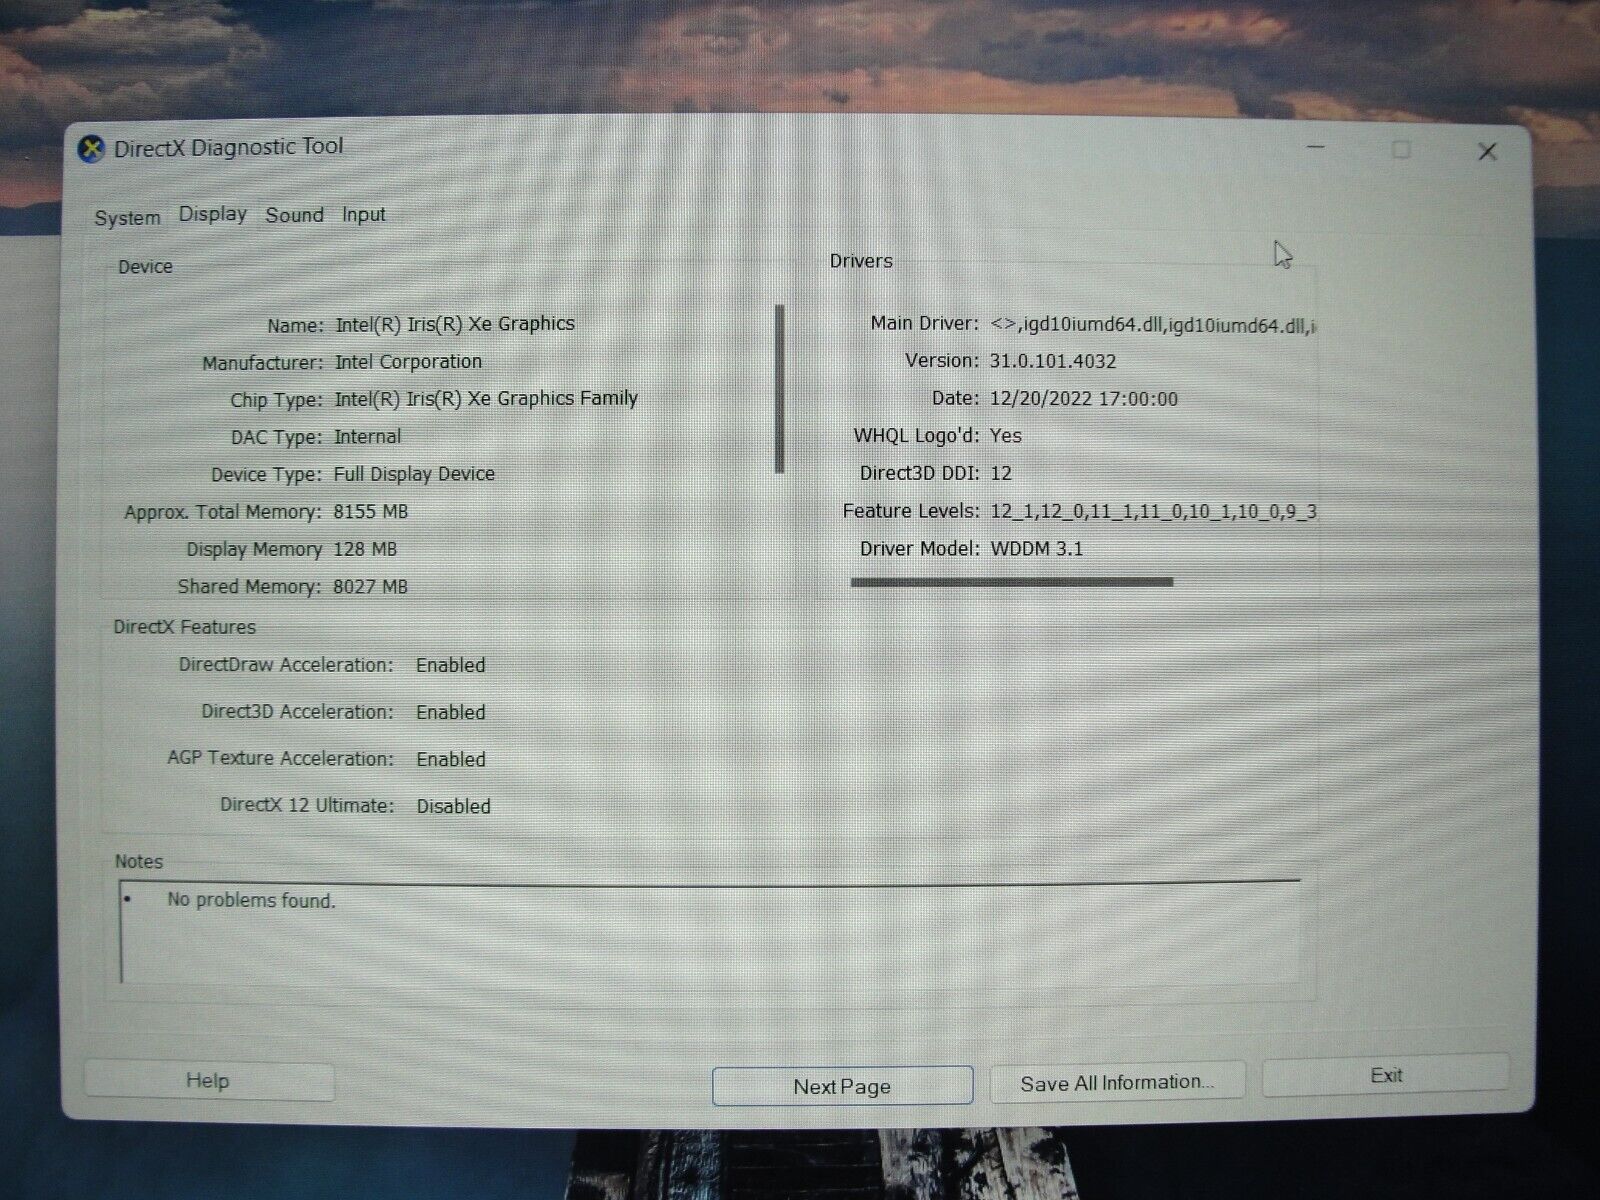Click the Drivers panel horizontal scrollbar
Screen dimensions: 1600x1200
pos(1012,582)
